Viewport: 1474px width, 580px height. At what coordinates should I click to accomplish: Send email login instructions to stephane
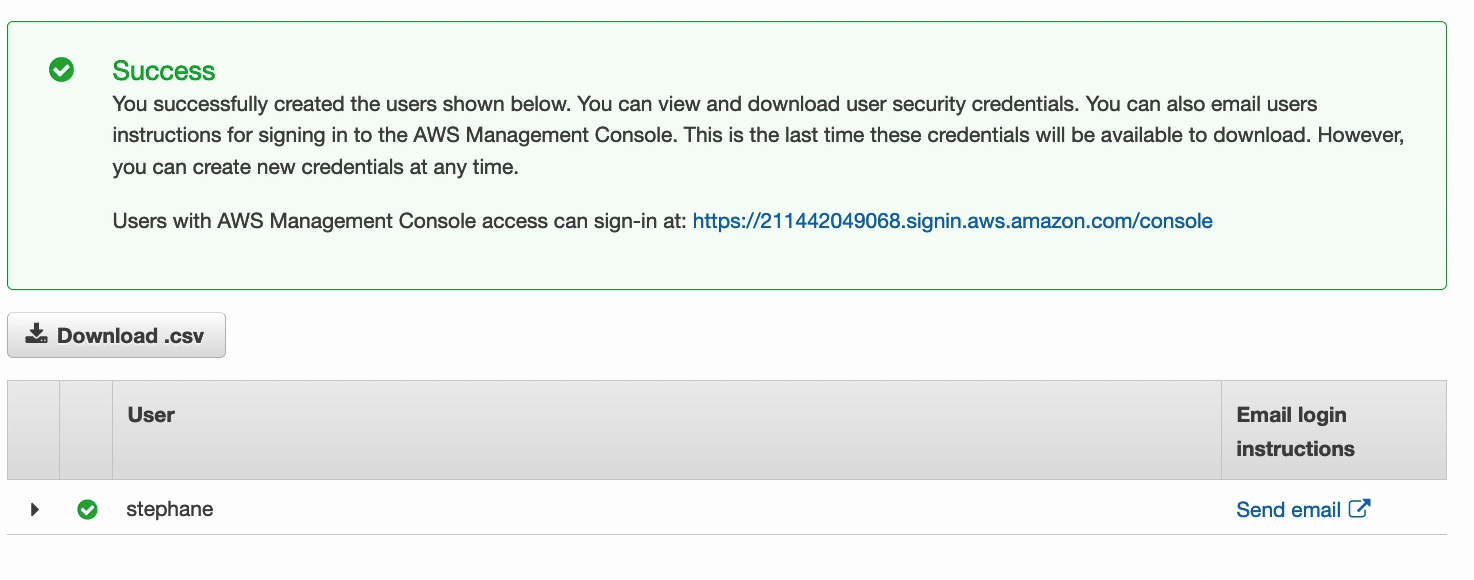(1288, 510)
